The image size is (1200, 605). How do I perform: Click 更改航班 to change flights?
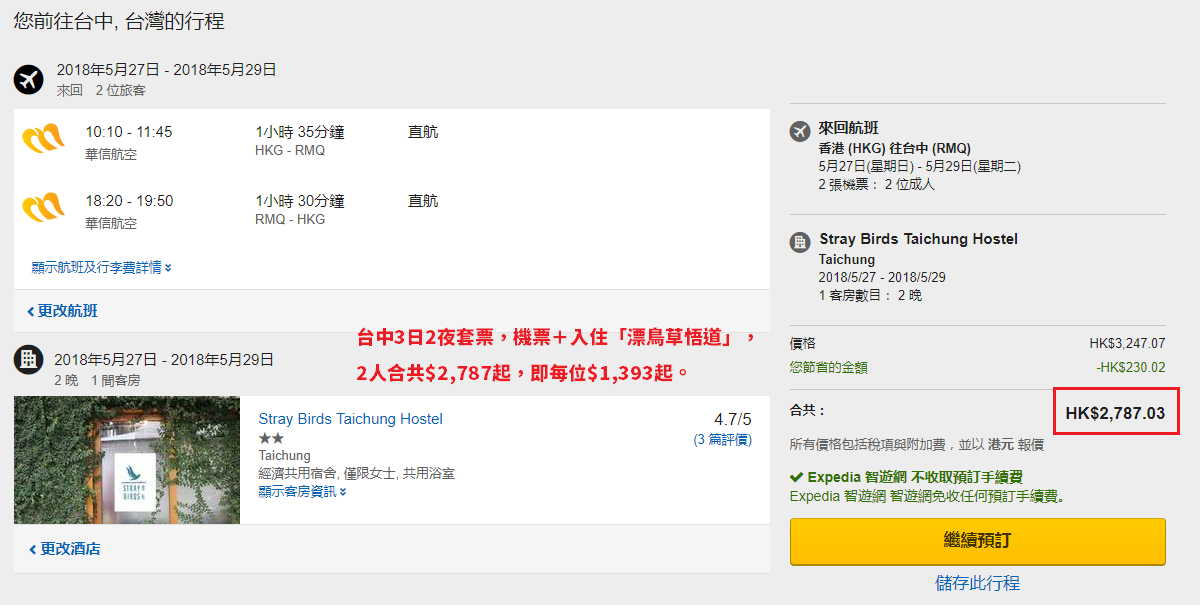62,311
